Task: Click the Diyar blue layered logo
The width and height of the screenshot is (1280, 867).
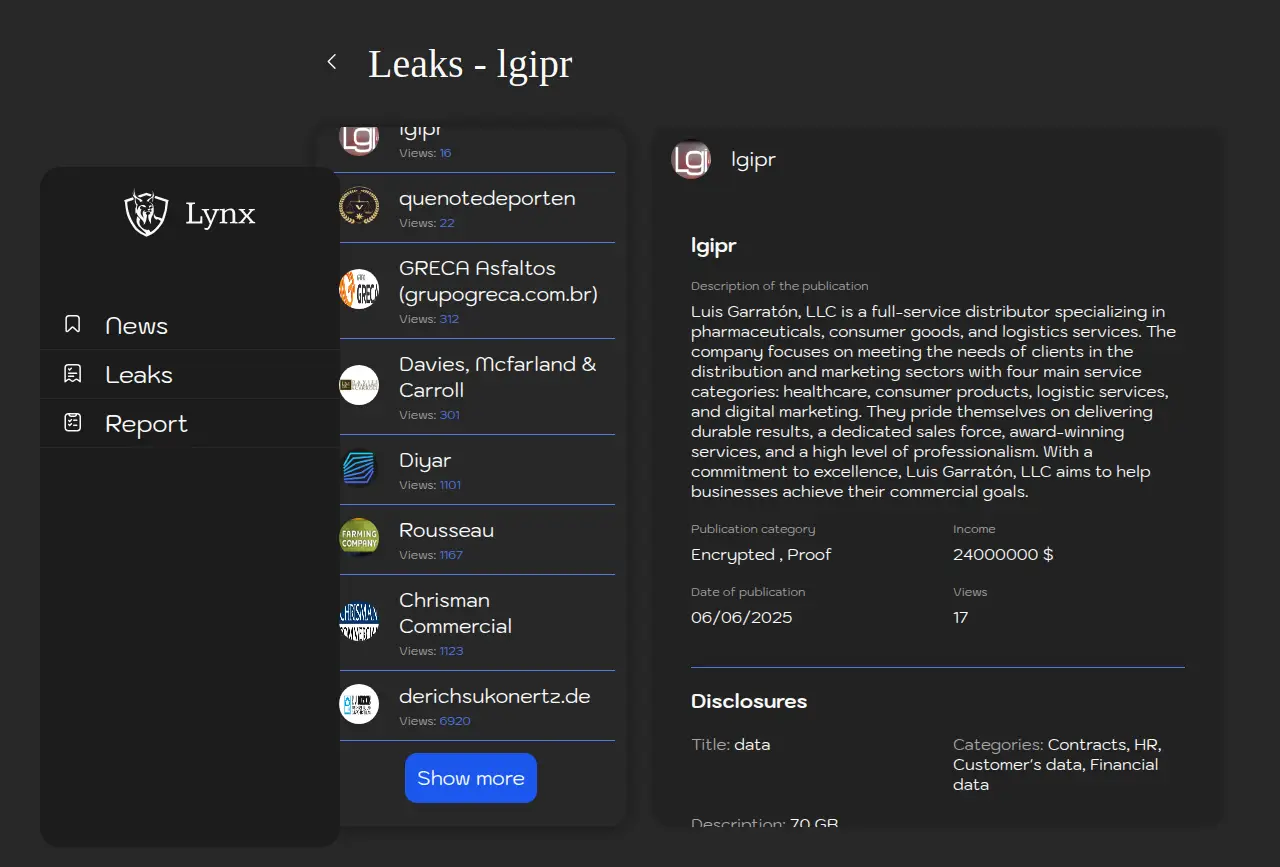Action: tap(359, 468)
